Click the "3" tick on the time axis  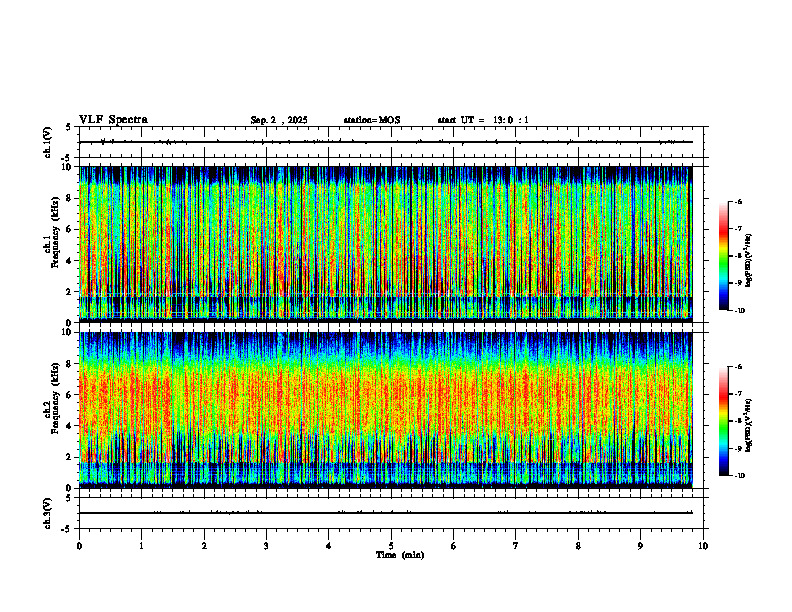[266, 546]
